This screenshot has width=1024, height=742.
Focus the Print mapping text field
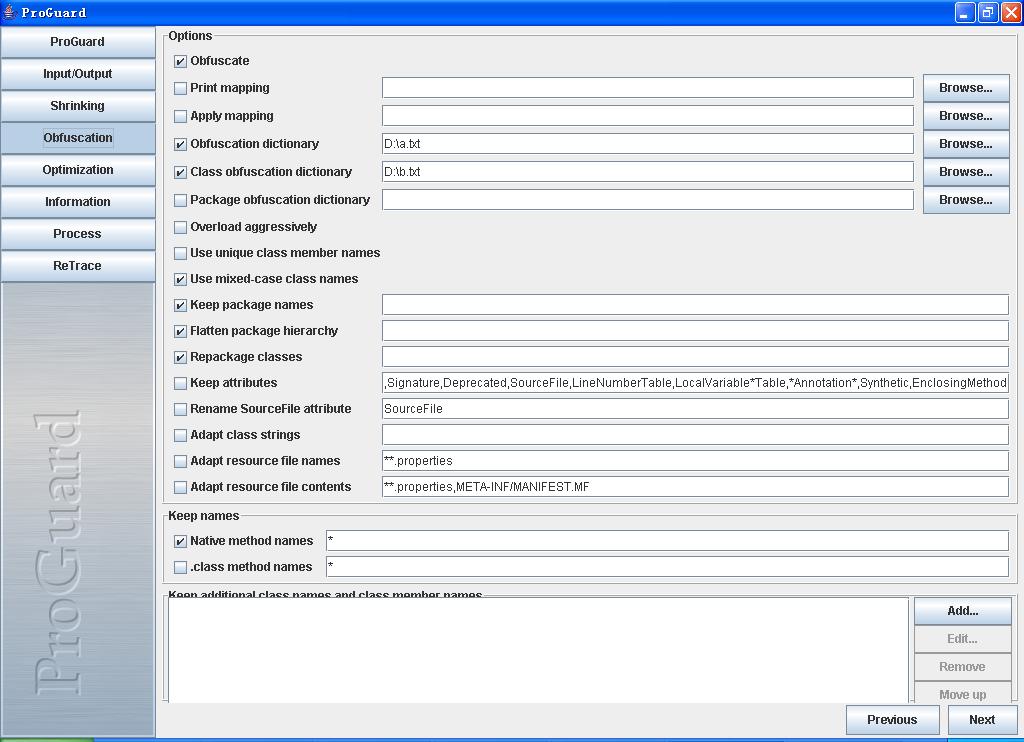point(648,88)
